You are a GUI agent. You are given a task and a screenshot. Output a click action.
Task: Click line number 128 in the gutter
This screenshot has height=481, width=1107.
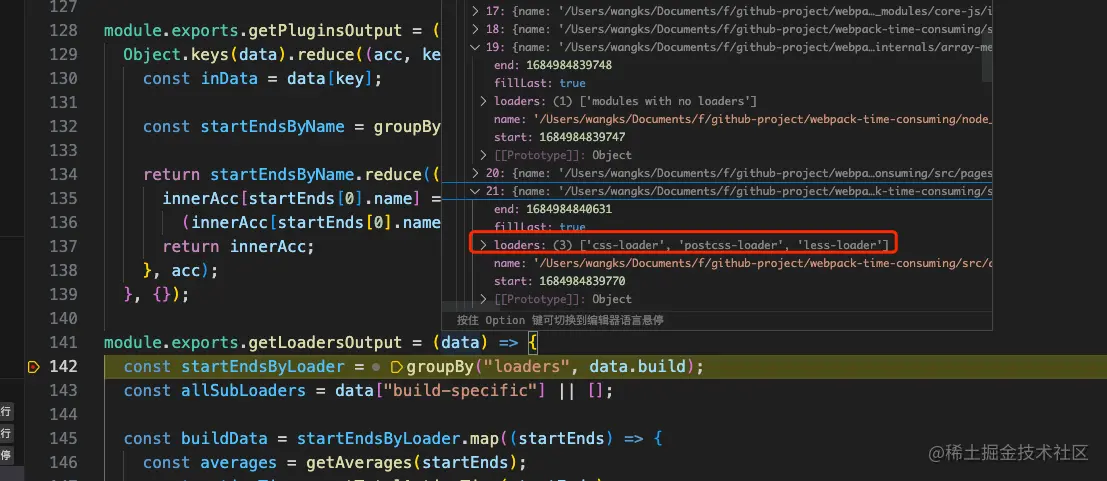point(64,30)
